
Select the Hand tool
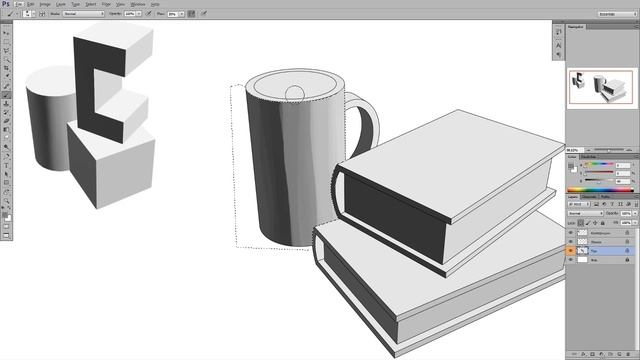6,192
